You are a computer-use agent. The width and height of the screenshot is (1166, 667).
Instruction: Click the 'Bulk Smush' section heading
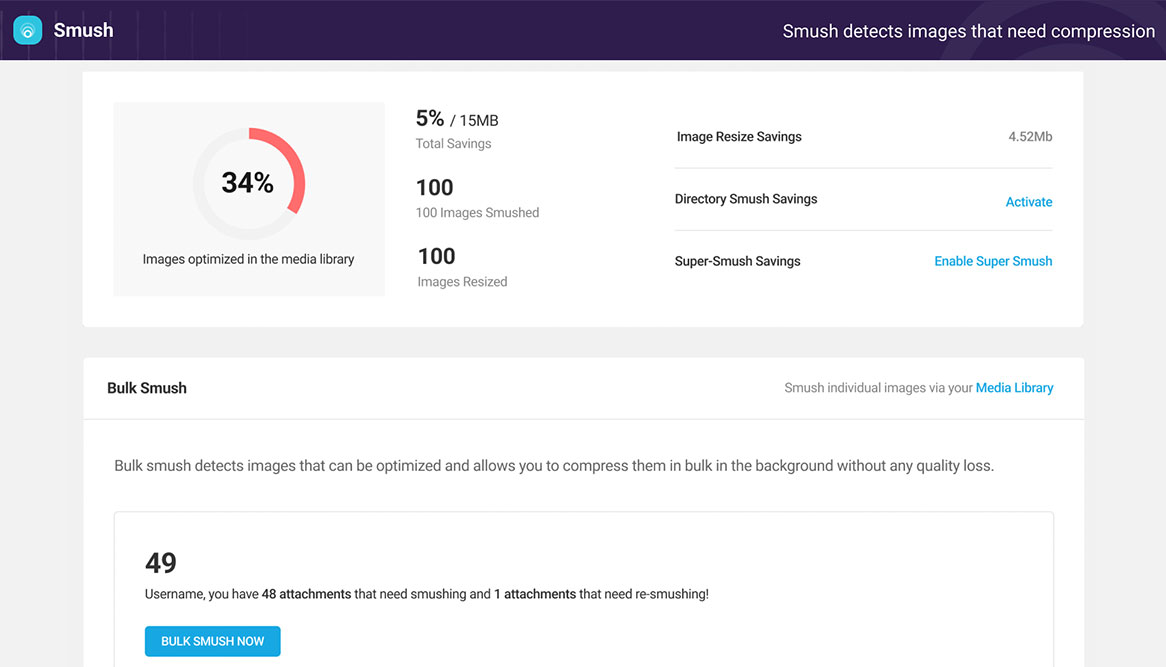point(146,388)
